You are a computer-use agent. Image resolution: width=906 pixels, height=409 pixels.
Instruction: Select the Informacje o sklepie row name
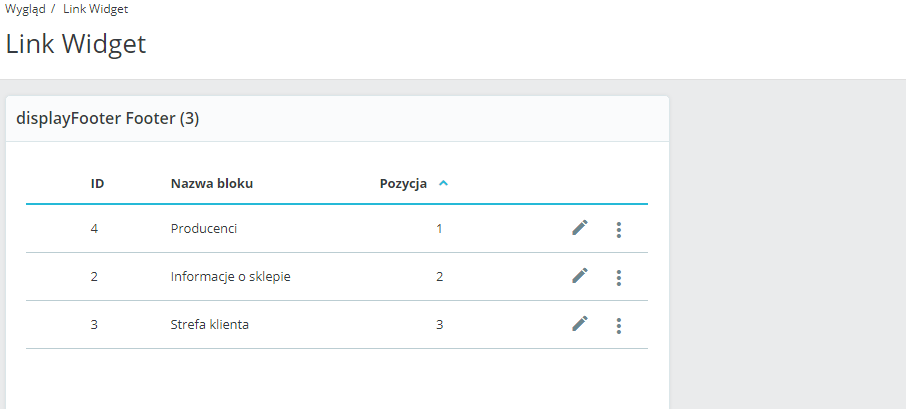tap(230, 277)
